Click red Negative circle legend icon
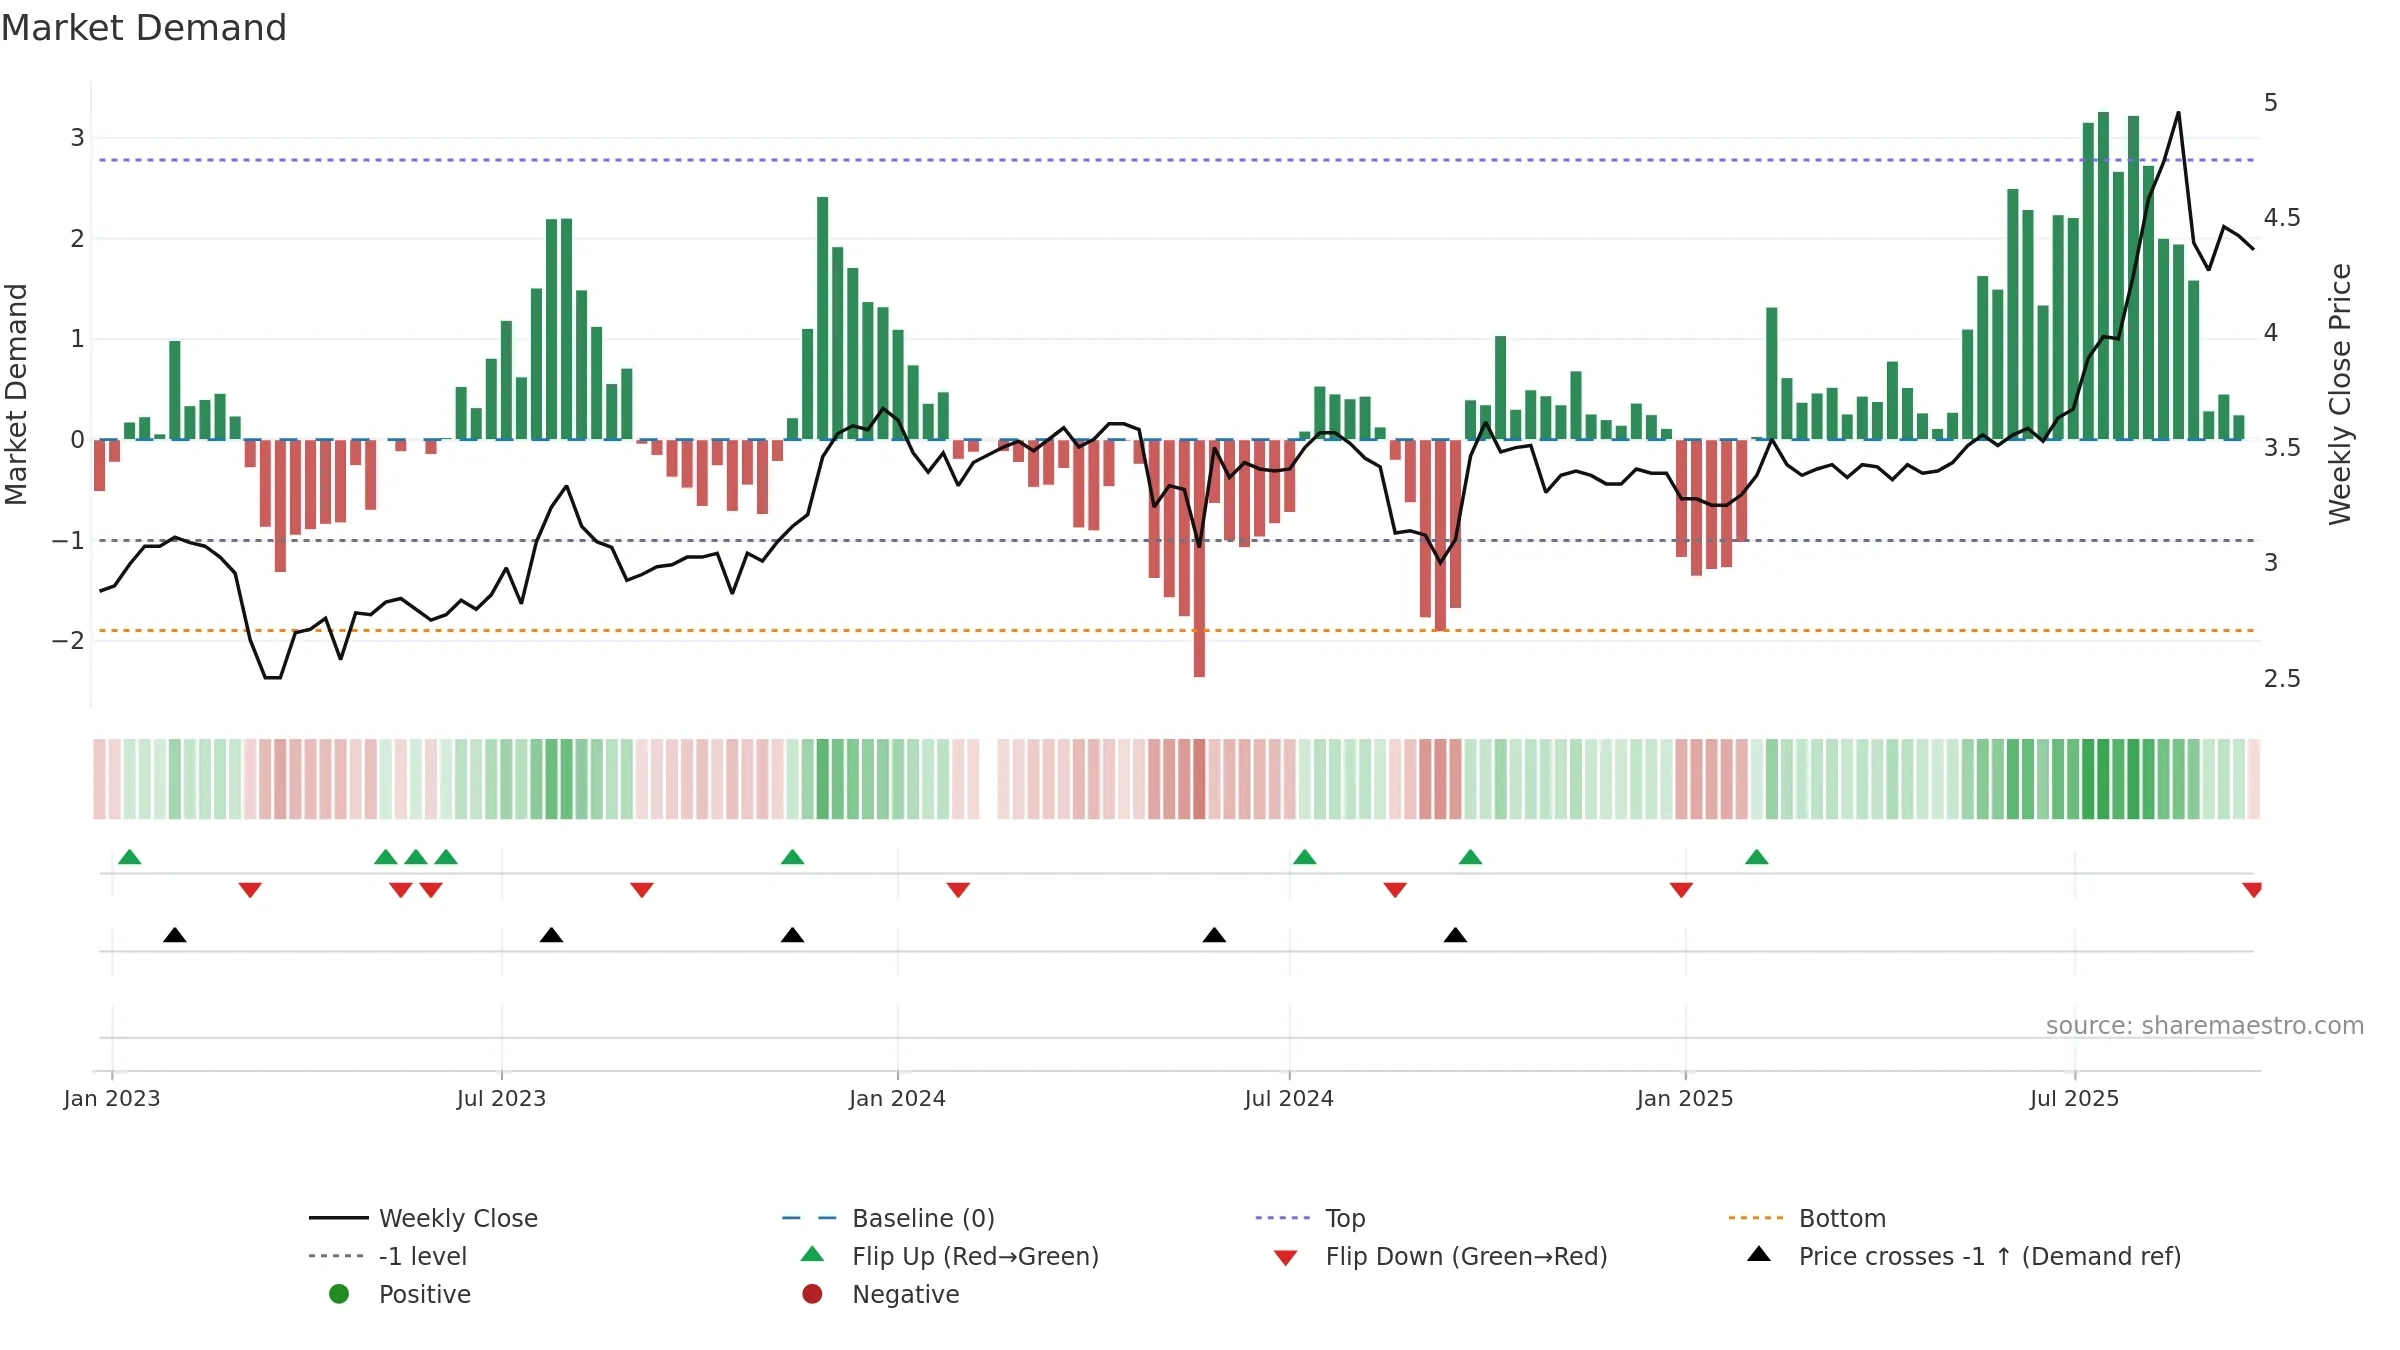Image resolution: width=2400 pixels, height=1350 pixels. [812, 1294]
